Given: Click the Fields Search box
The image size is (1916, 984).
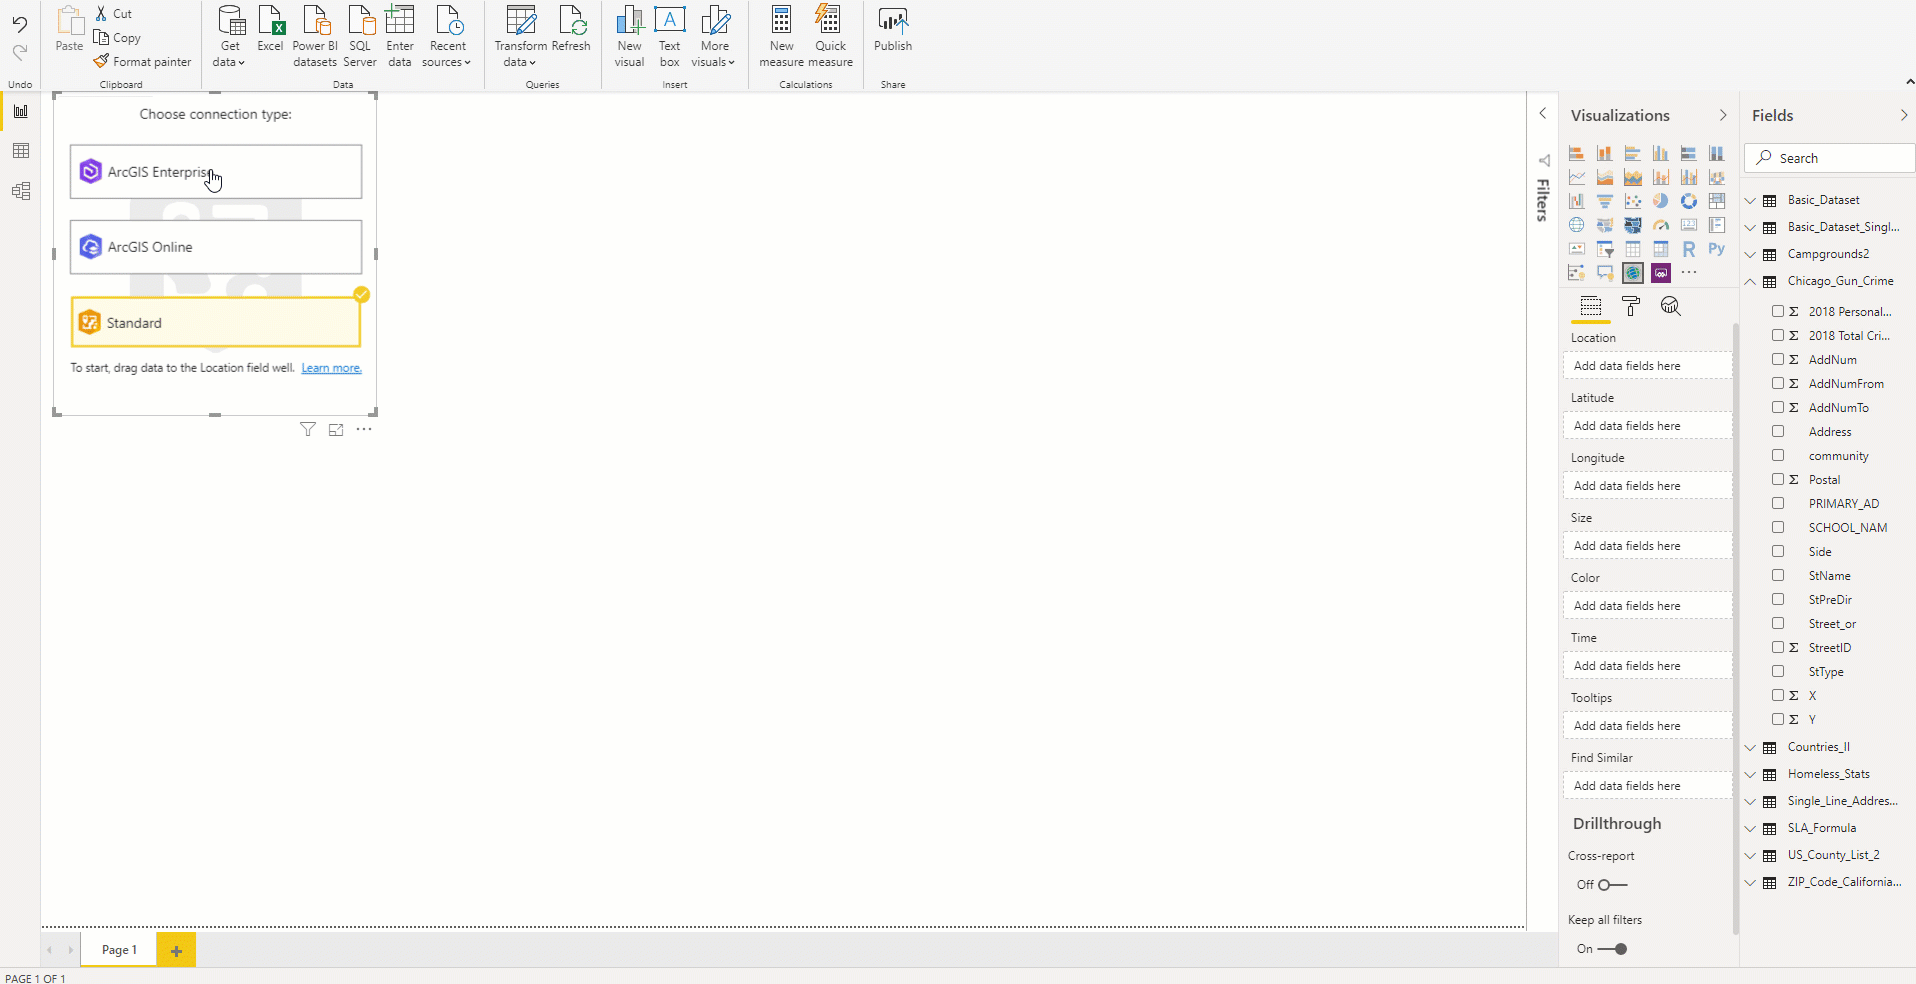Looking at the screenshot, I should click(x=1830, y=158).
